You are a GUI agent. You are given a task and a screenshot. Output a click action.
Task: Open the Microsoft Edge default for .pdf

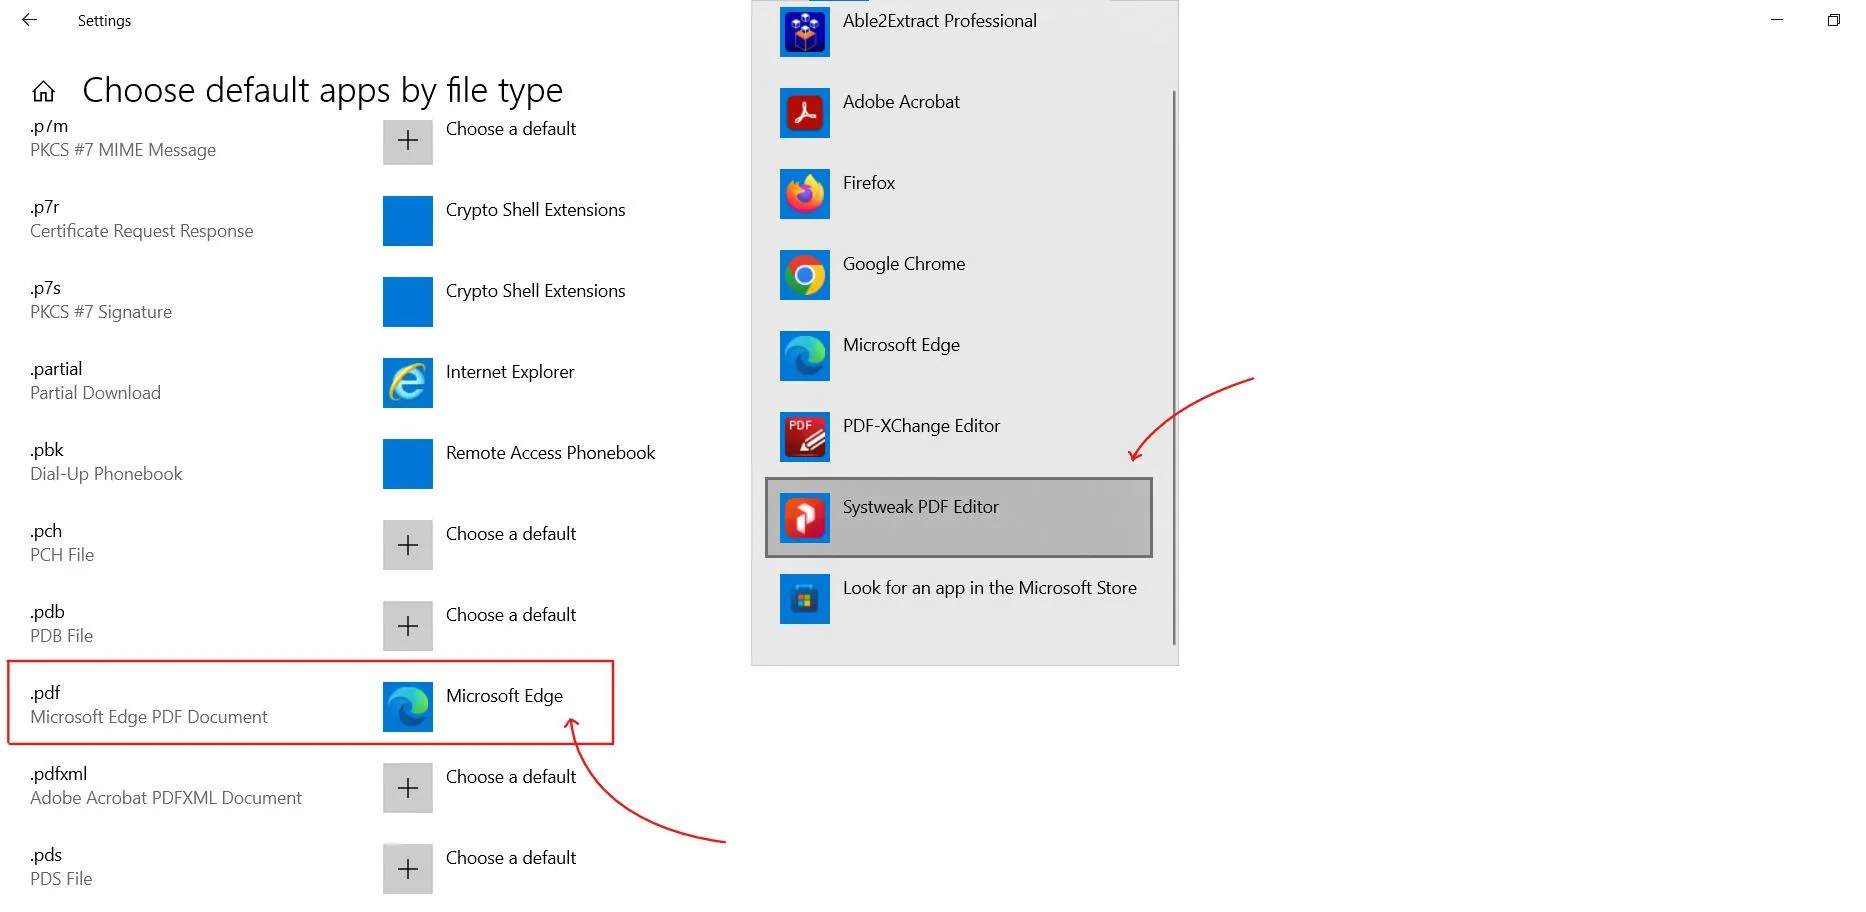coord(504,697)
